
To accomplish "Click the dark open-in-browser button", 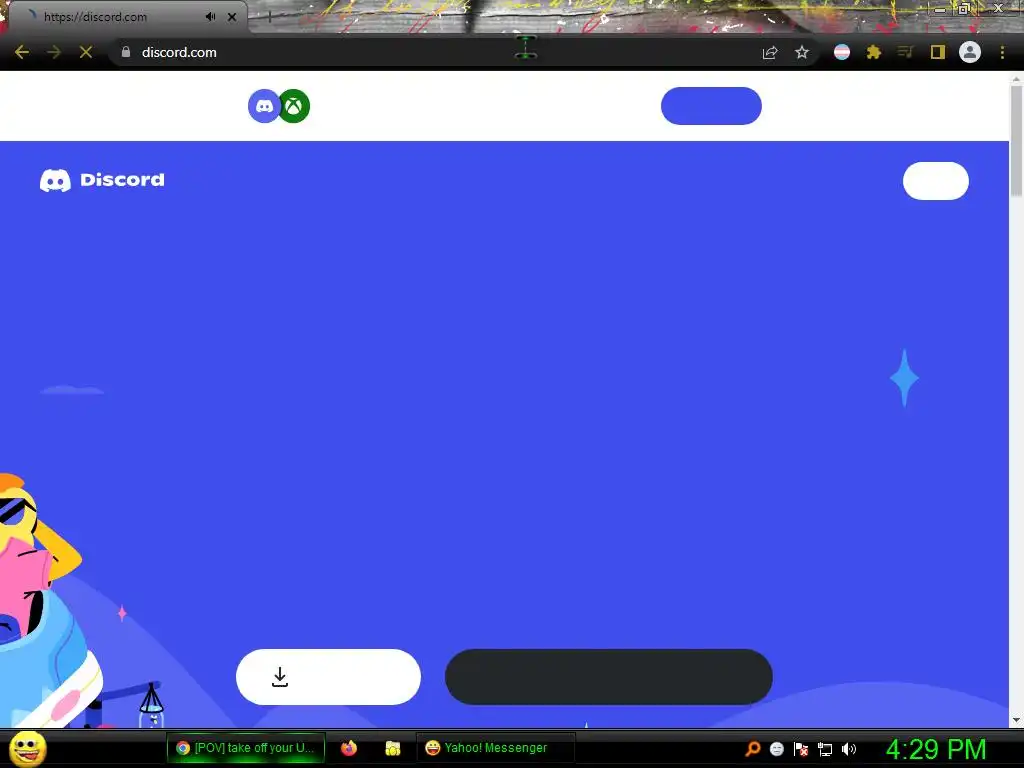I will pos(609,677).
